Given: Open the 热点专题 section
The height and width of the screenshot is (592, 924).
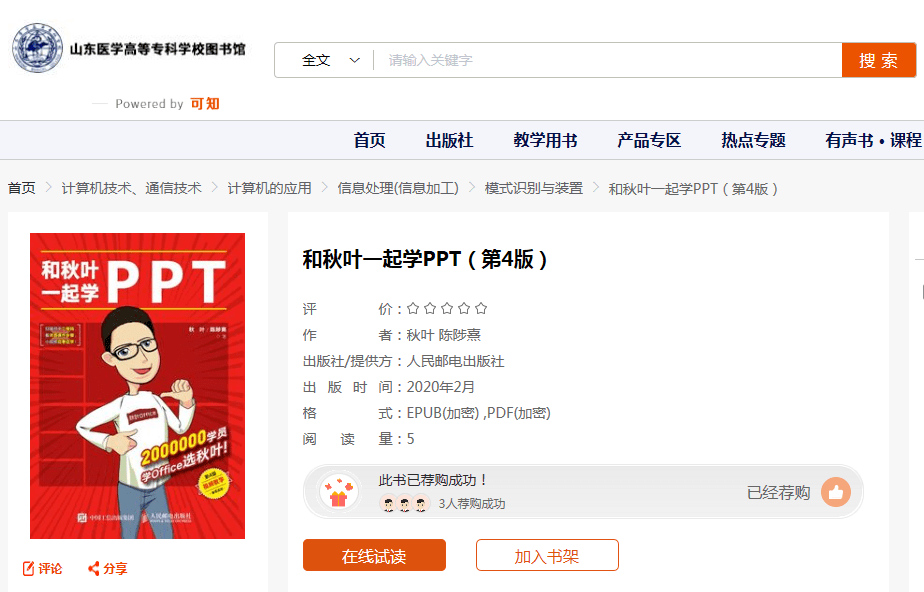Looking at the screenshot, I should pos(753,141).
